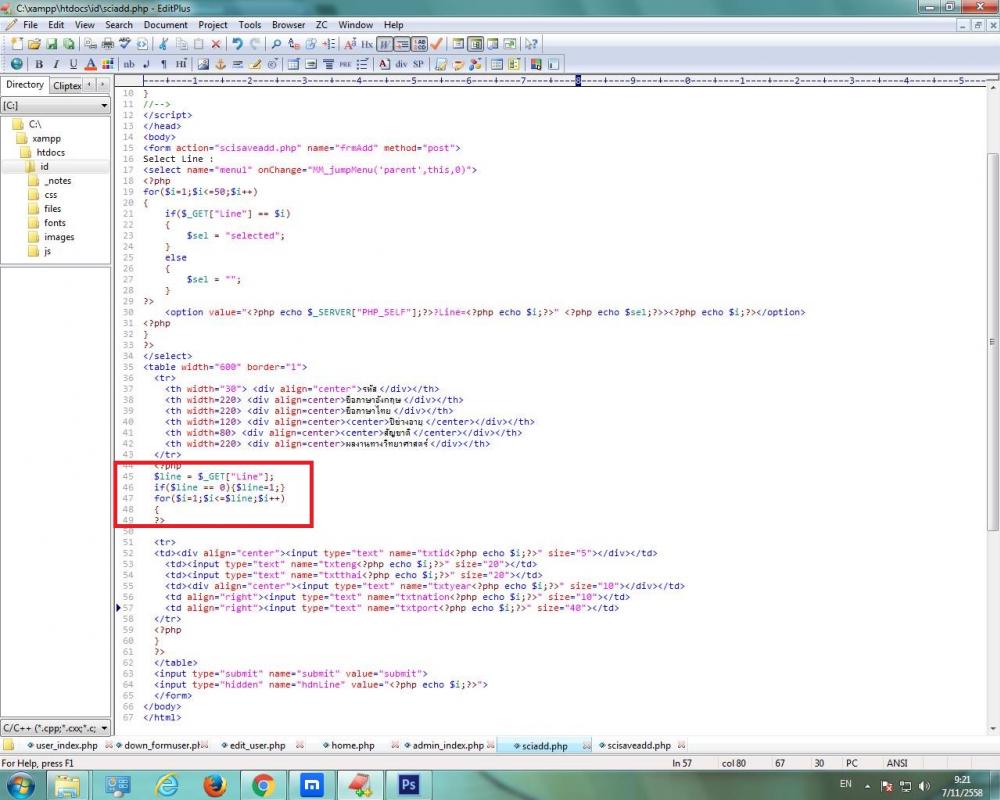Cut selection with the scissors icon

(x=163, y=44)
